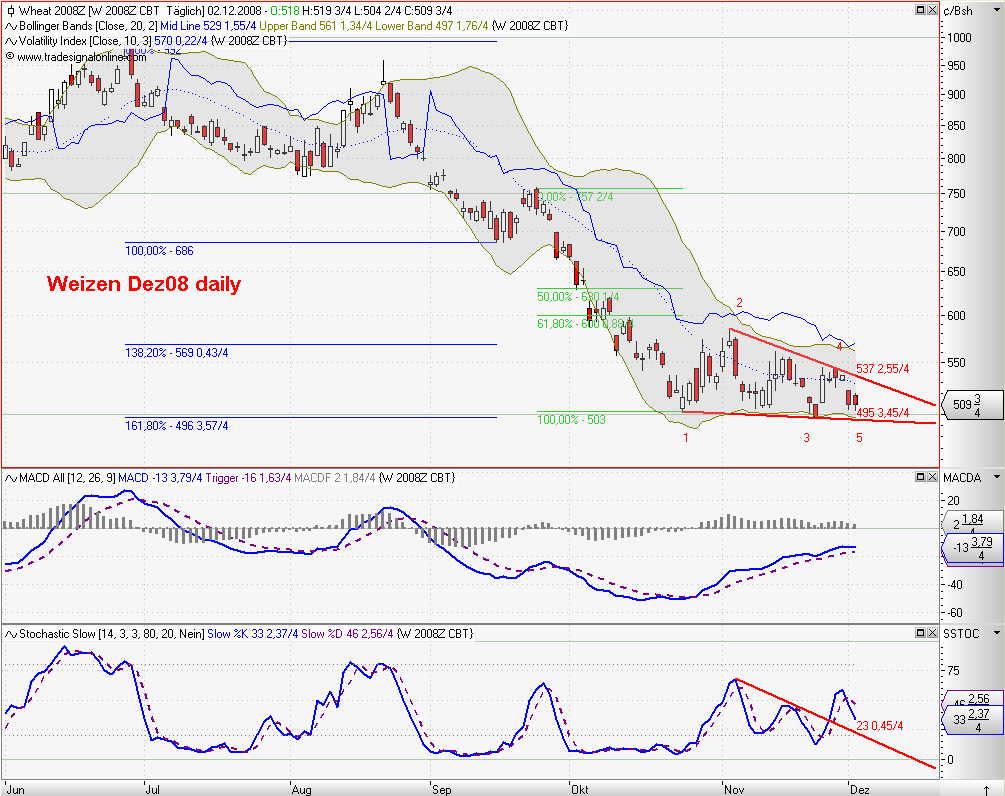
Task: Click the red wave label 1
Action: click(686, 438)
